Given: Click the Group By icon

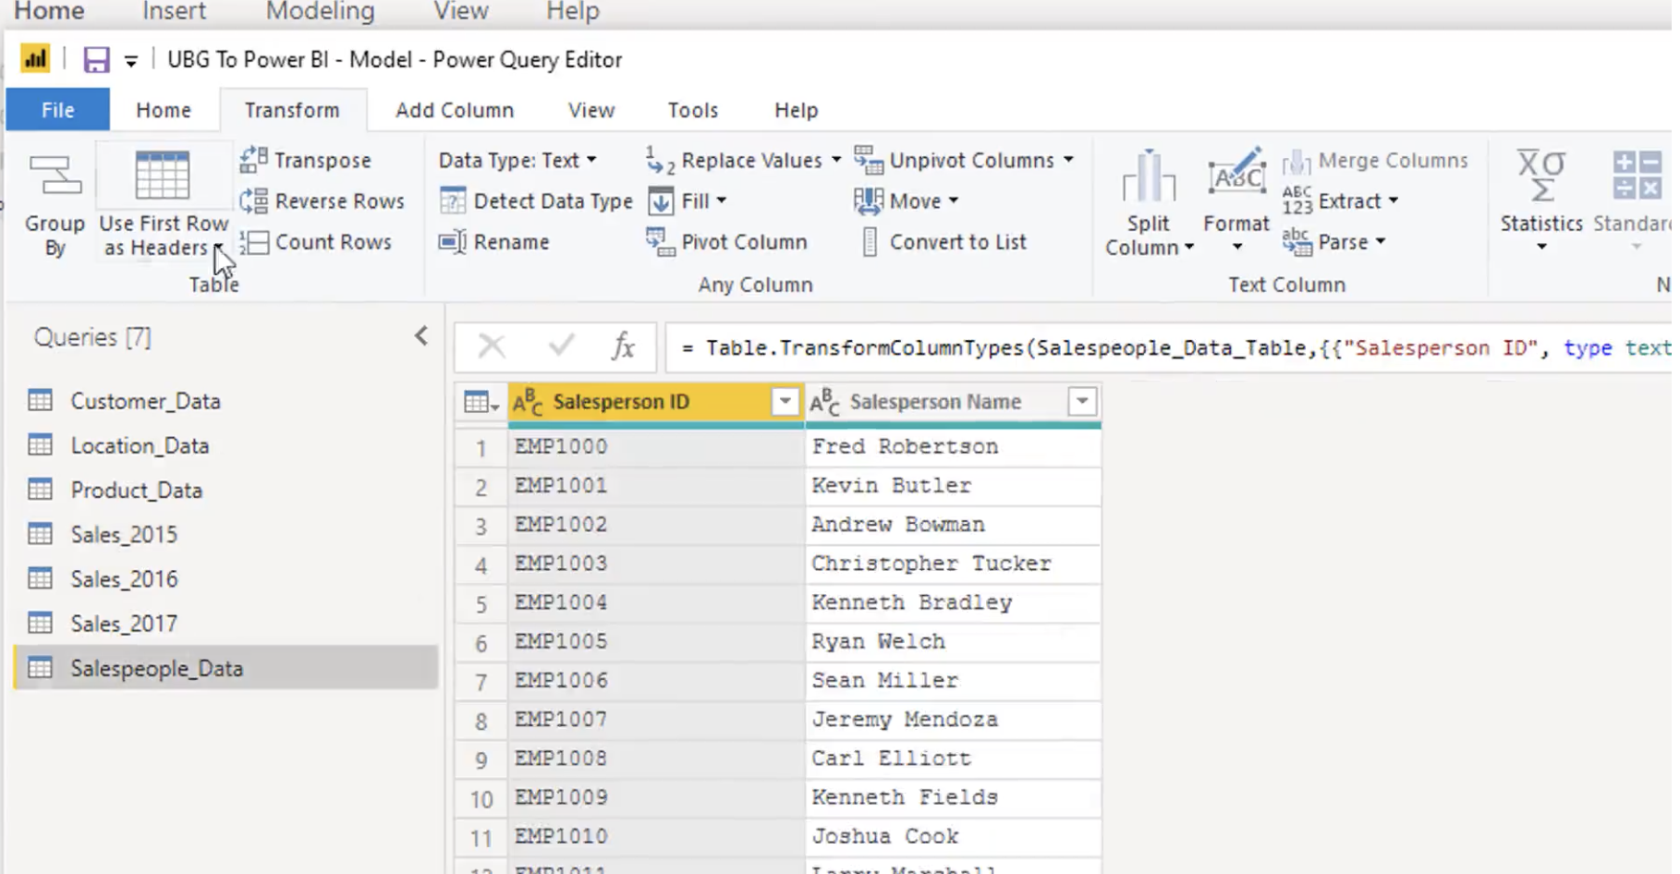Looking at the screenshot, I should [55, 176].
